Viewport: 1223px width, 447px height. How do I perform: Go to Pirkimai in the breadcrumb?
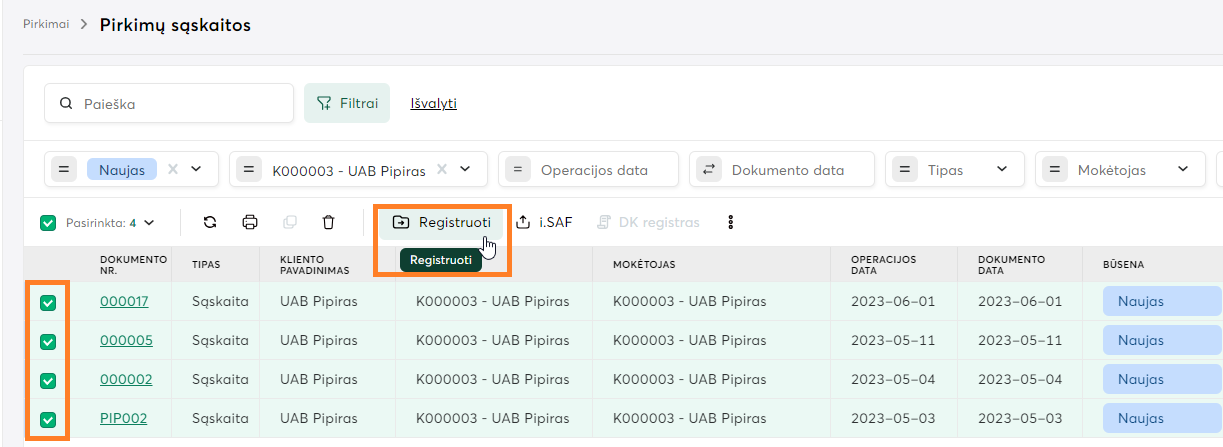[46, 25]
